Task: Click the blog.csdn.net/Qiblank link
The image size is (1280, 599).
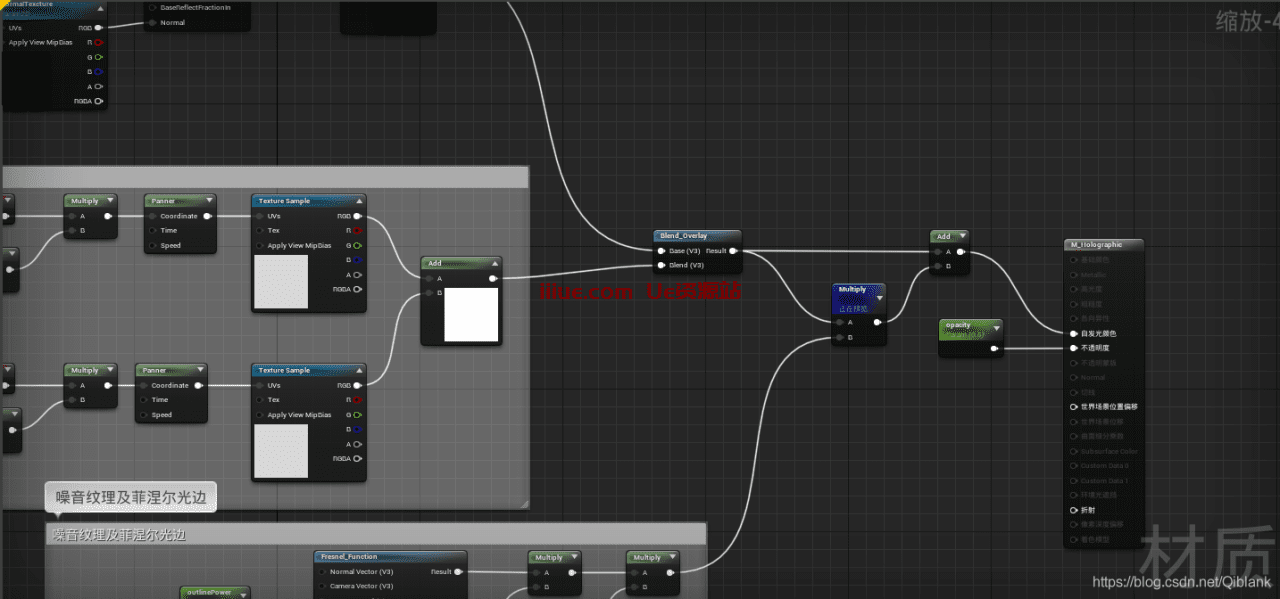Action: point(1181,583)
